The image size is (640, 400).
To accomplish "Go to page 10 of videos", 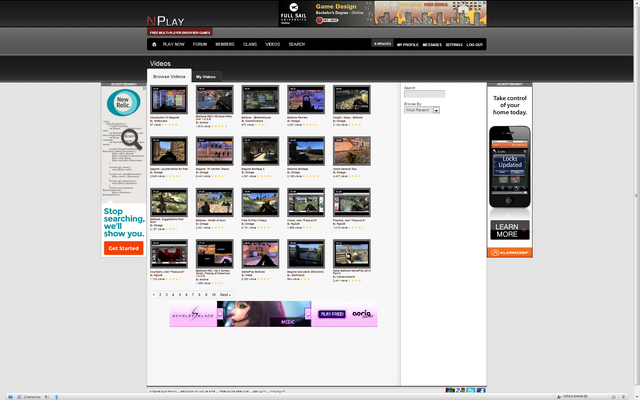I will pos(213,295).
